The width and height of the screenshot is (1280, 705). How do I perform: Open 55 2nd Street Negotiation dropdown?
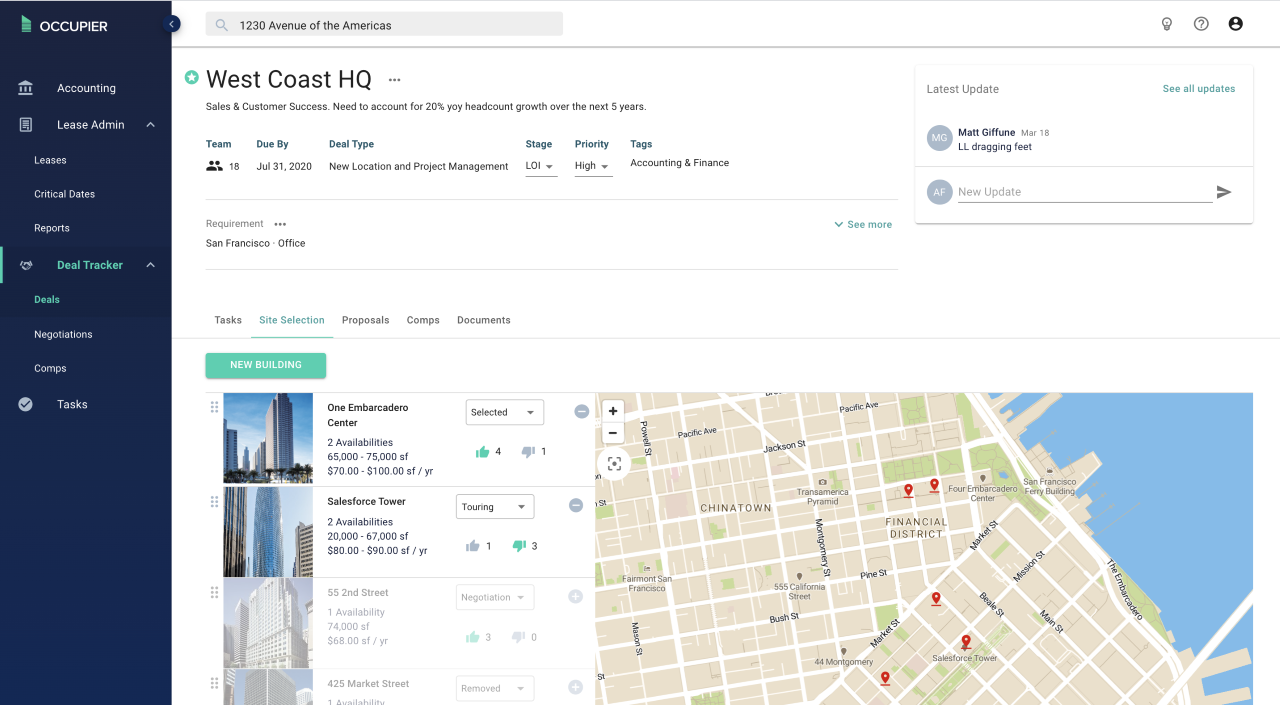(495, 597)
